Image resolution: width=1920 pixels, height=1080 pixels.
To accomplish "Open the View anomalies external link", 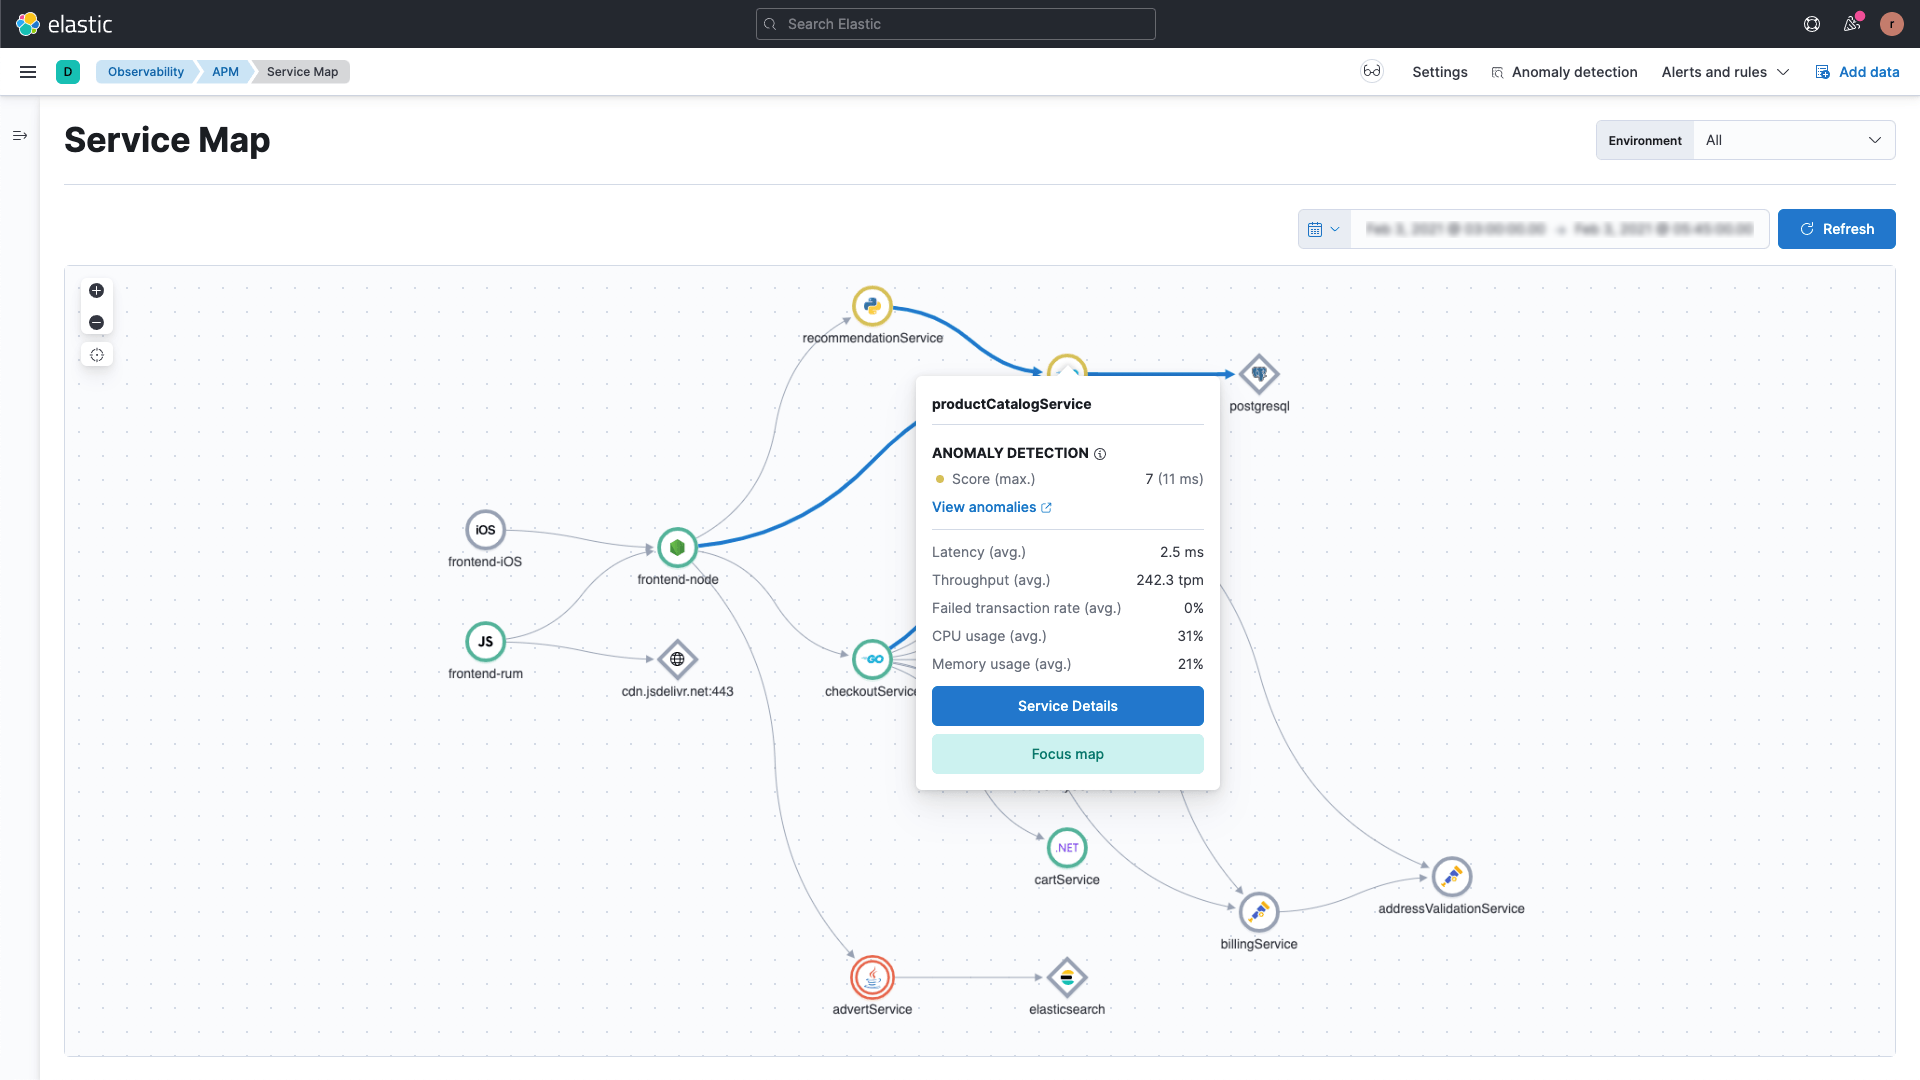I will point(992,506).
